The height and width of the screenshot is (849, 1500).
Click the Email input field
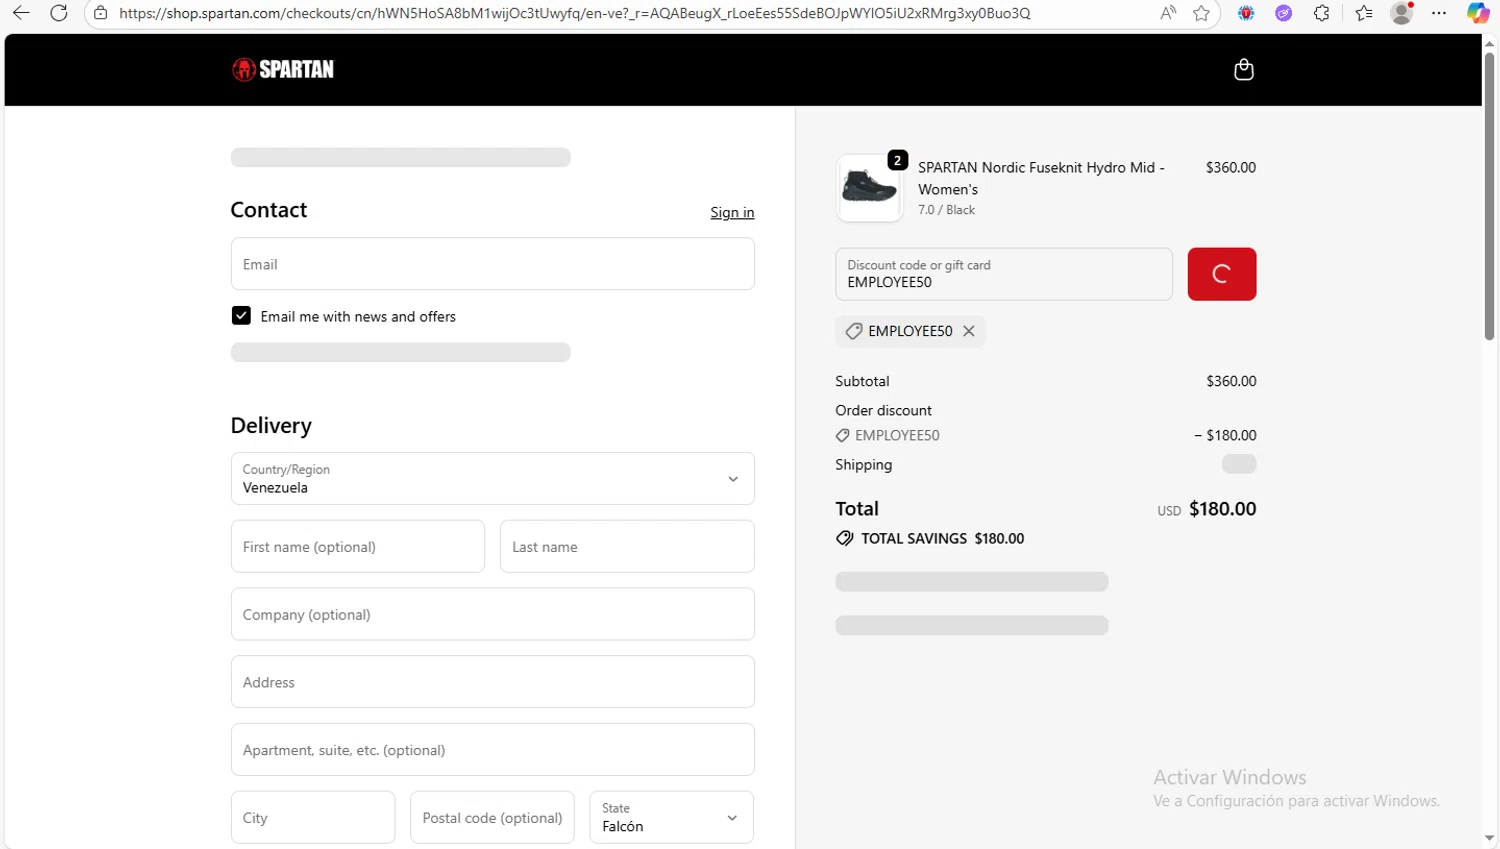492,264
